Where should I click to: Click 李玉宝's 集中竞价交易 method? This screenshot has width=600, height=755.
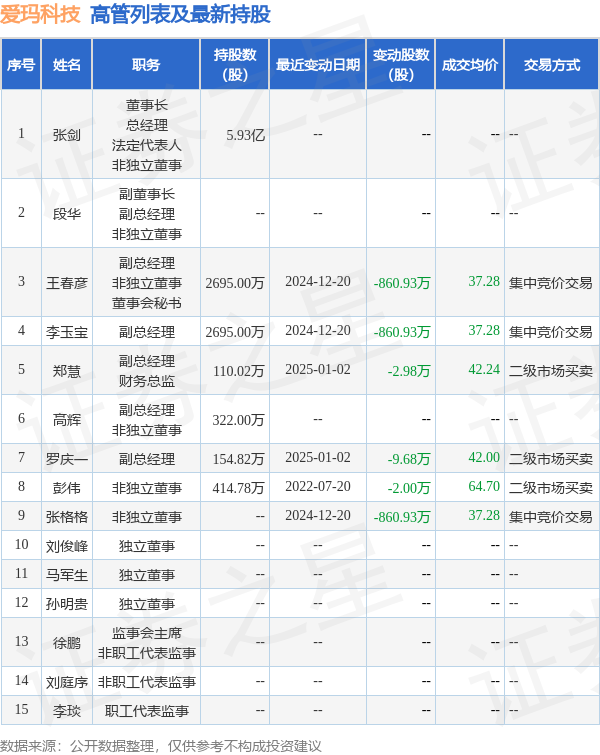pos(550,332)
